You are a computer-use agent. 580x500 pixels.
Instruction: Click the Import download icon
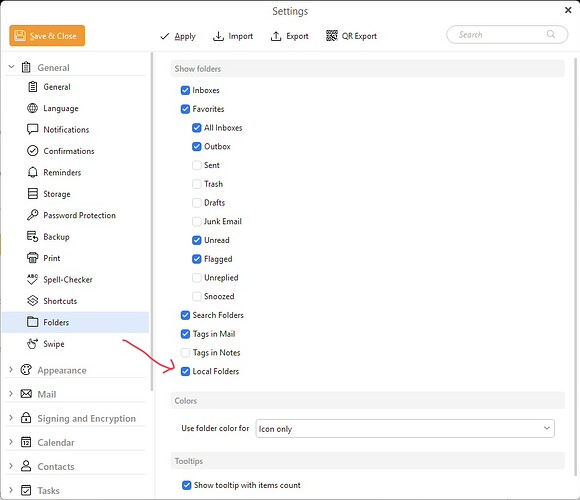218,36
